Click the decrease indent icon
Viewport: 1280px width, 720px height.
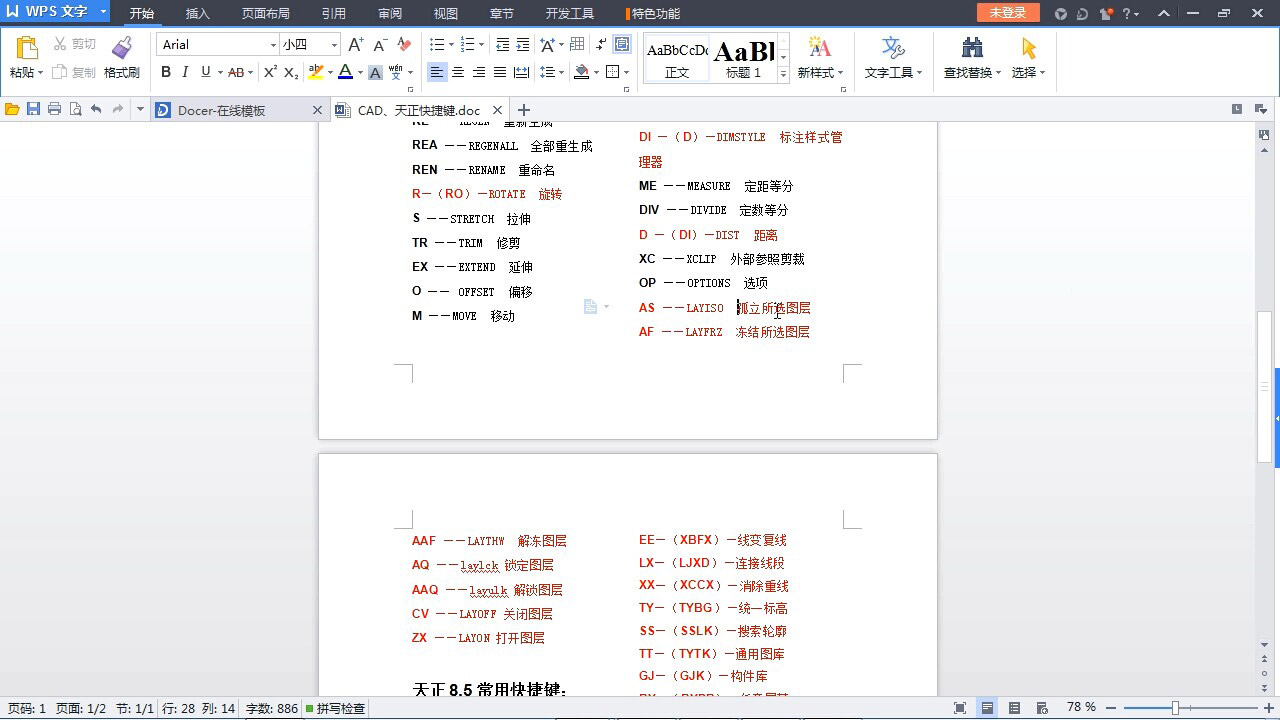click(x=502, y=44)
